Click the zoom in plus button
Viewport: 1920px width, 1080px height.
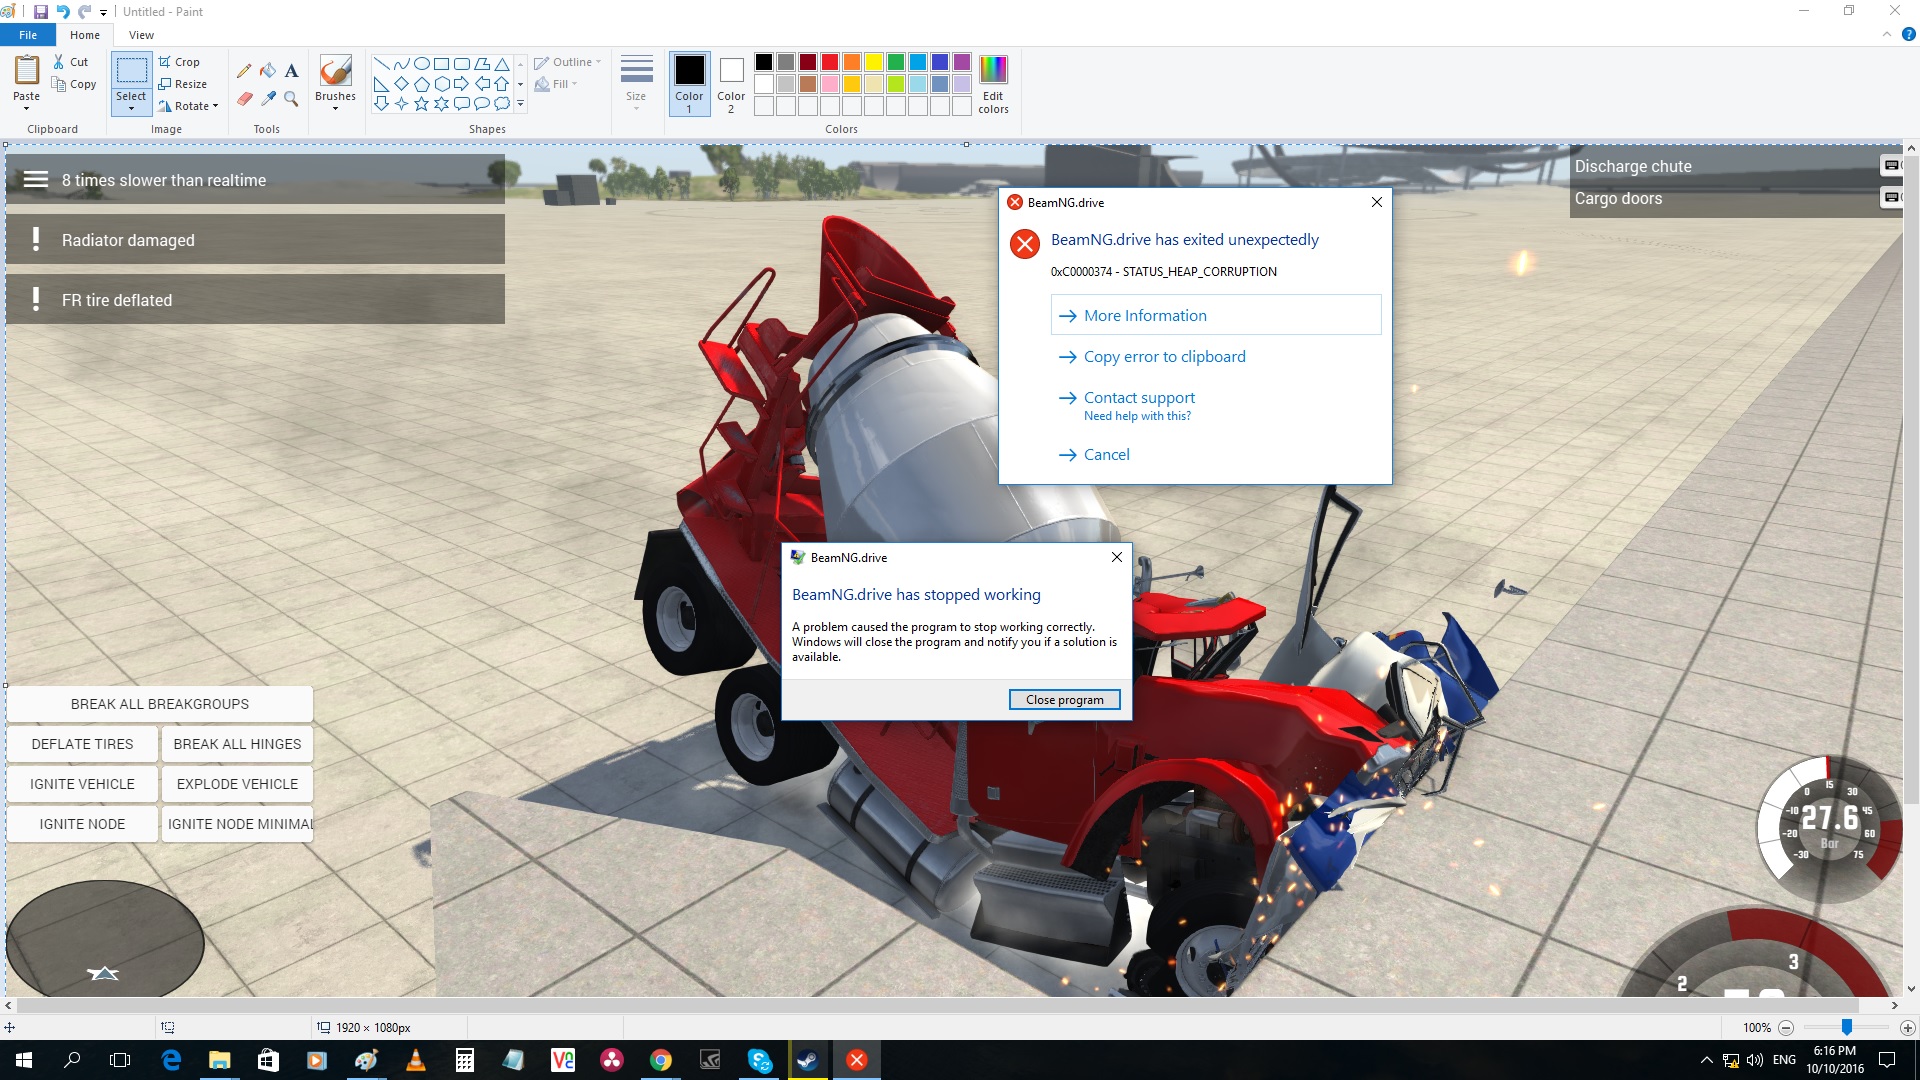click(x=1907, y=1027)
